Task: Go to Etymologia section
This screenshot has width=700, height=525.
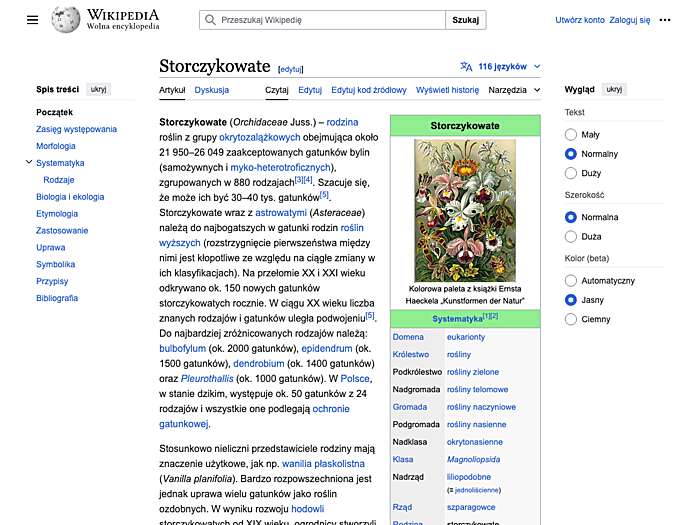Action: click(57, 214)
